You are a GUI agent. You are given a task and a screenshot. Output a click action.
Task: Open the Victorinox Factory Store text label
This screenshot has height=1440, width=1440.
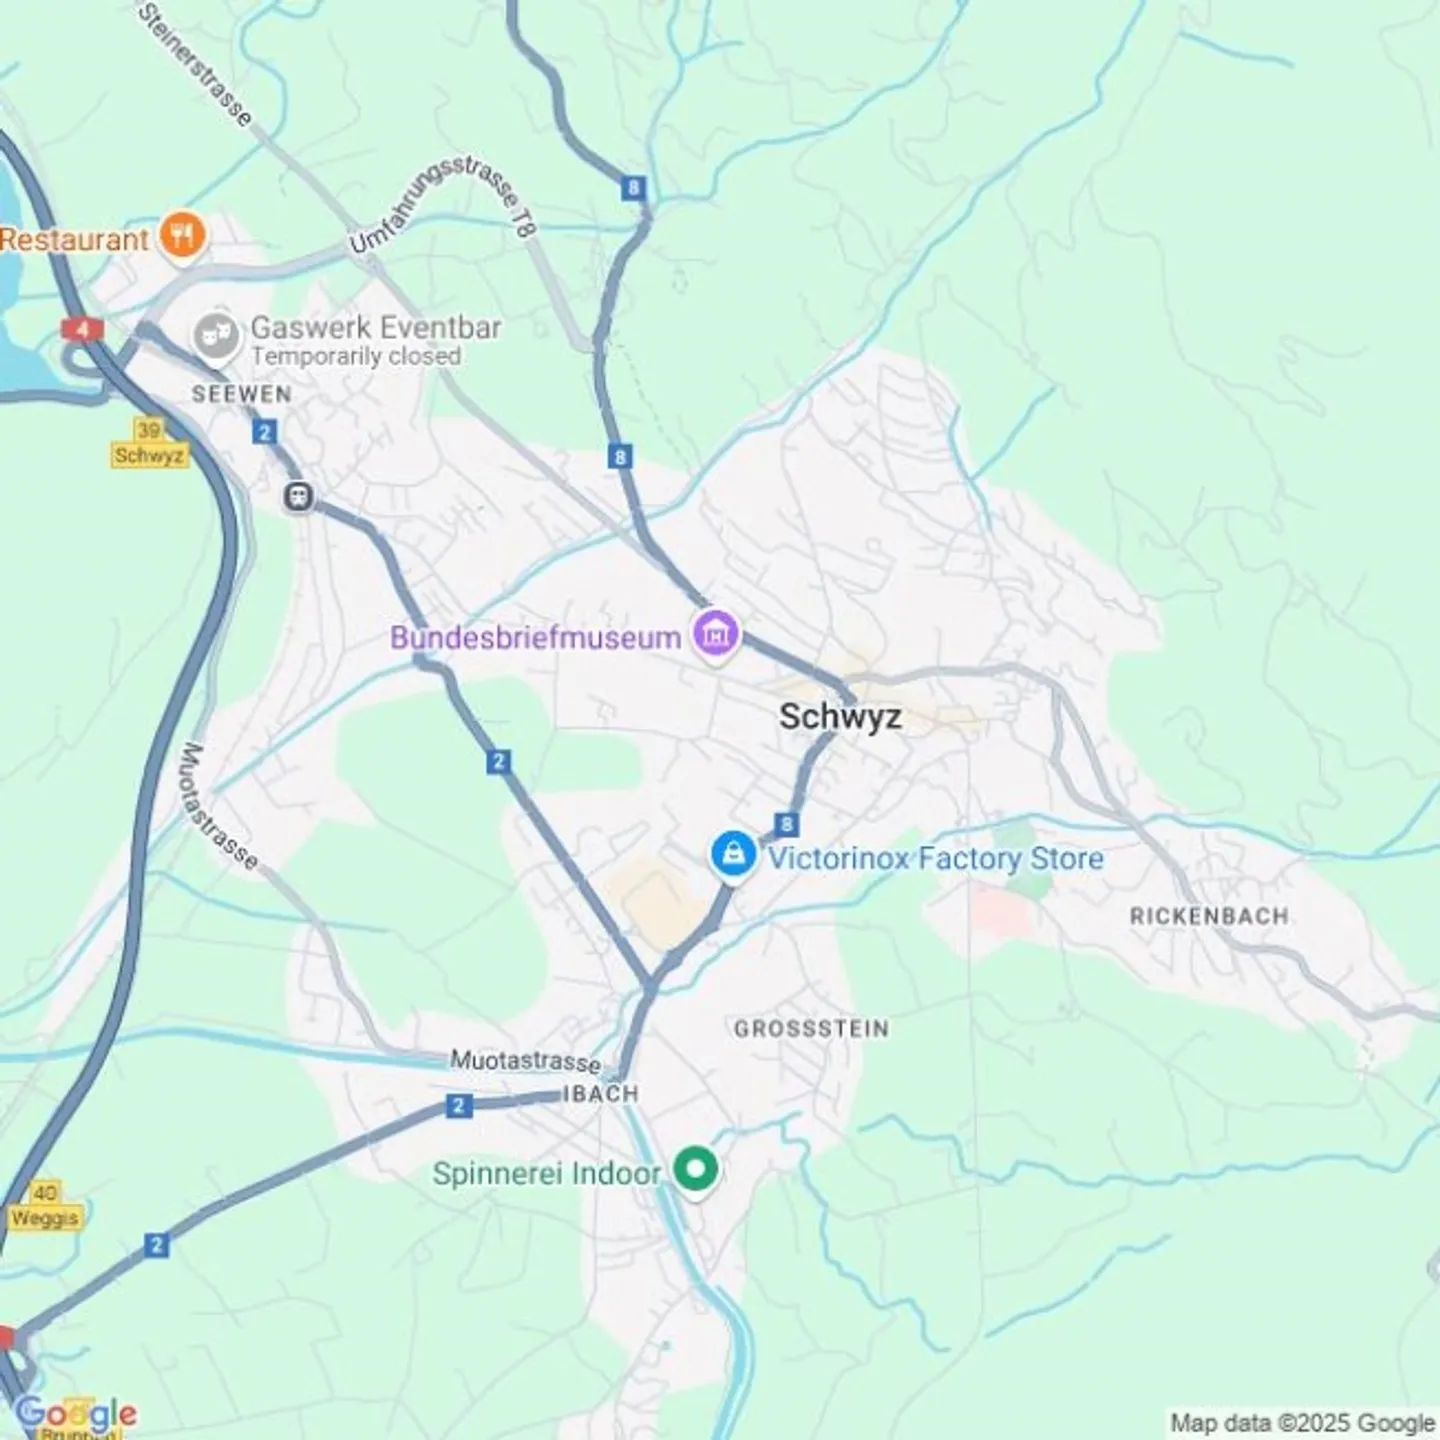pyautogui.click(x=935, y=858)
